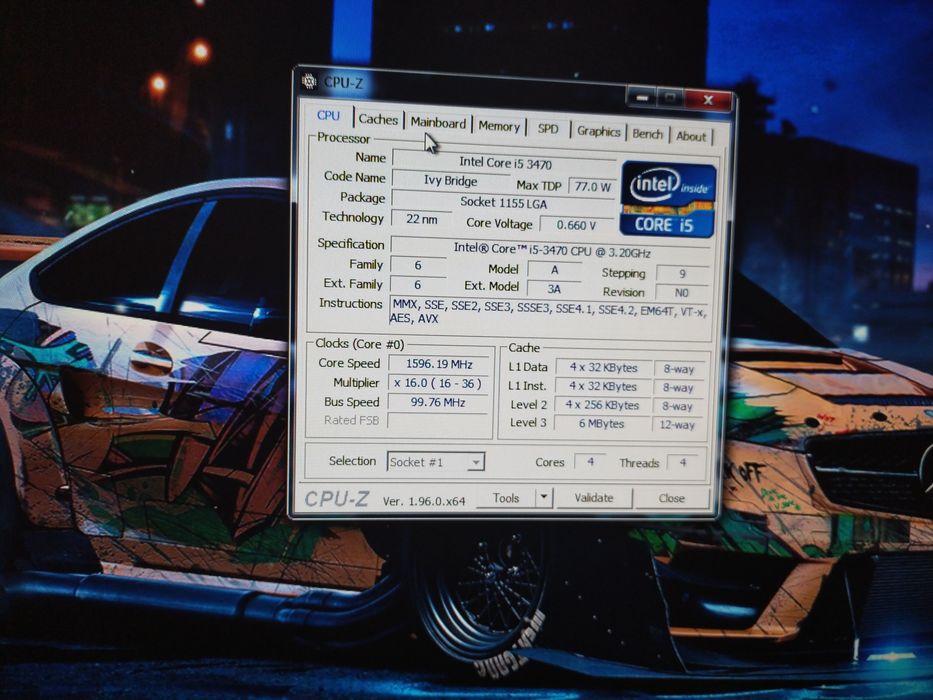Open the Socket #1 selection dropdown
This screenshot has width=933, height=700.
[x=436, y=462]
